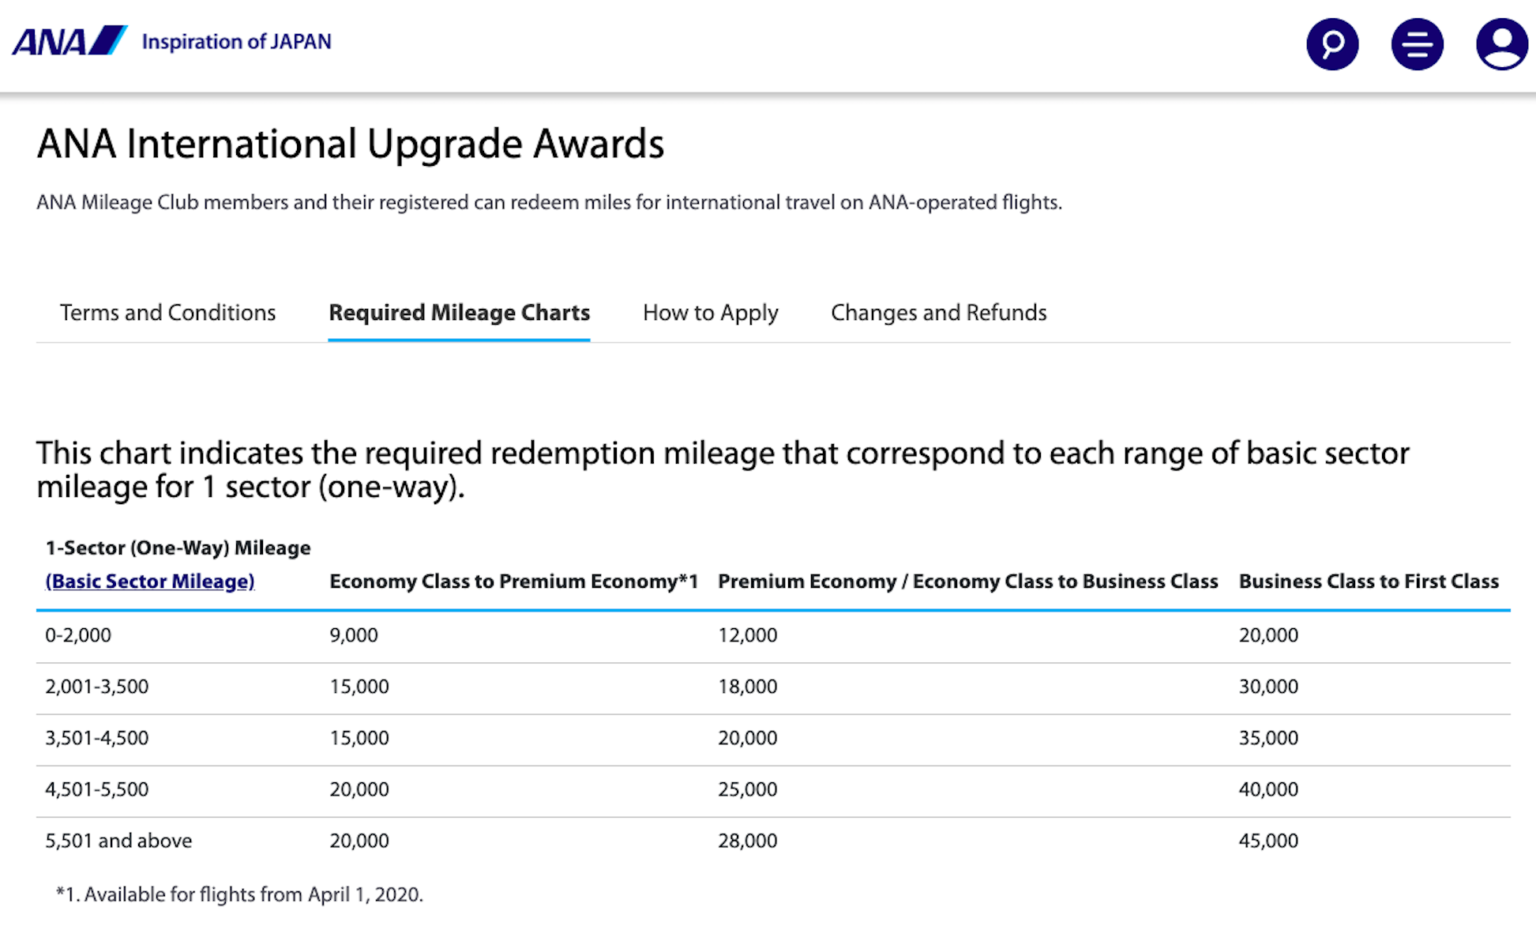This screenshot has width=1536, height=941.
Task: Select the 45,000 mileage cell
Action: [1268, 840]
